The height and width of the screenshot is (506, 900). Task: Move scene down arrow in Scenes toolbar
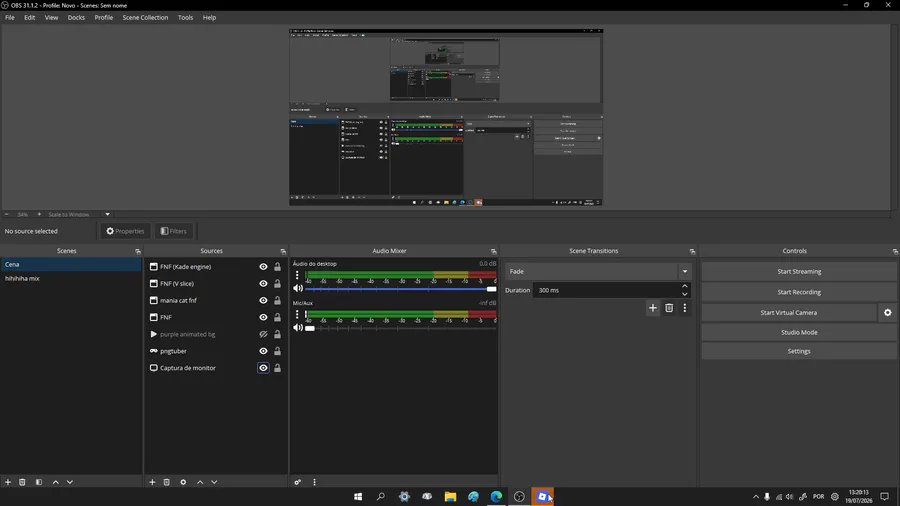click(x=70, y=482)
